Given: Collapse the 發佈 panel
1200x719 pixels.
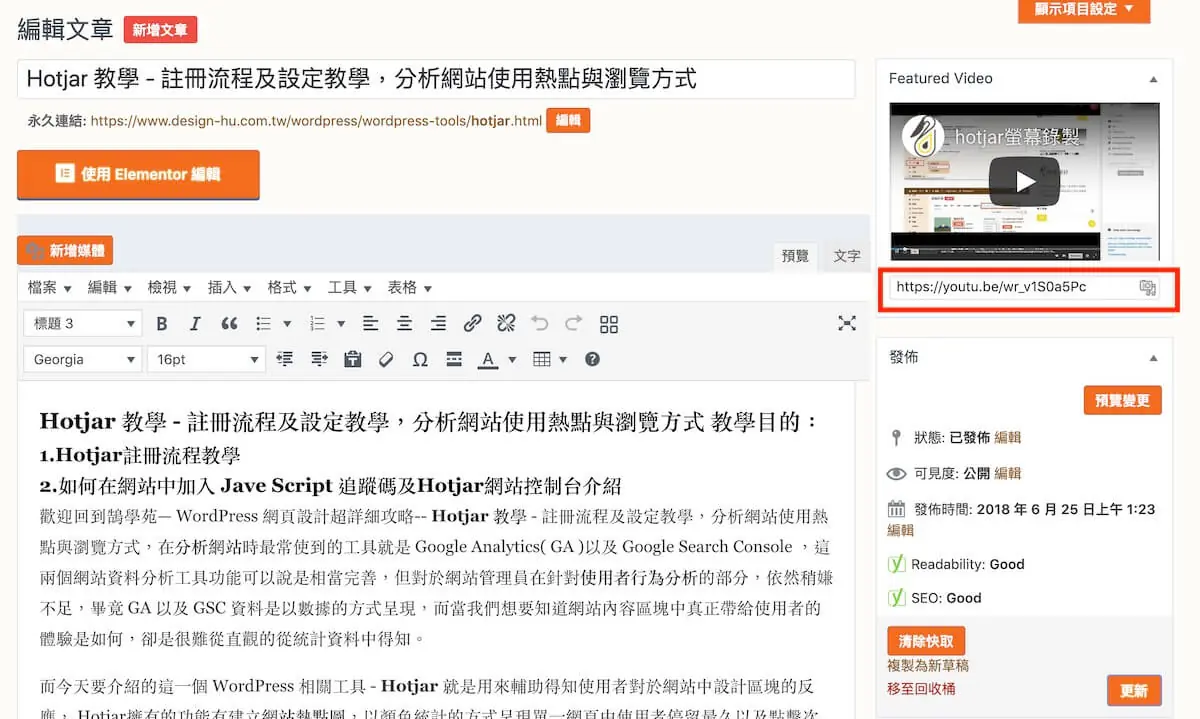Looking at the screenshot, I should [x=1153, y=358].
